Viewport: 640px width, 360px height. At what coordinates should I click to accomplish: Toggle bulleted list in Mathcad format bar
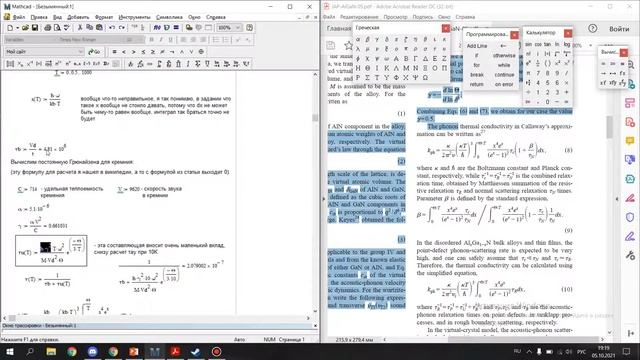[x=216, y=40]
